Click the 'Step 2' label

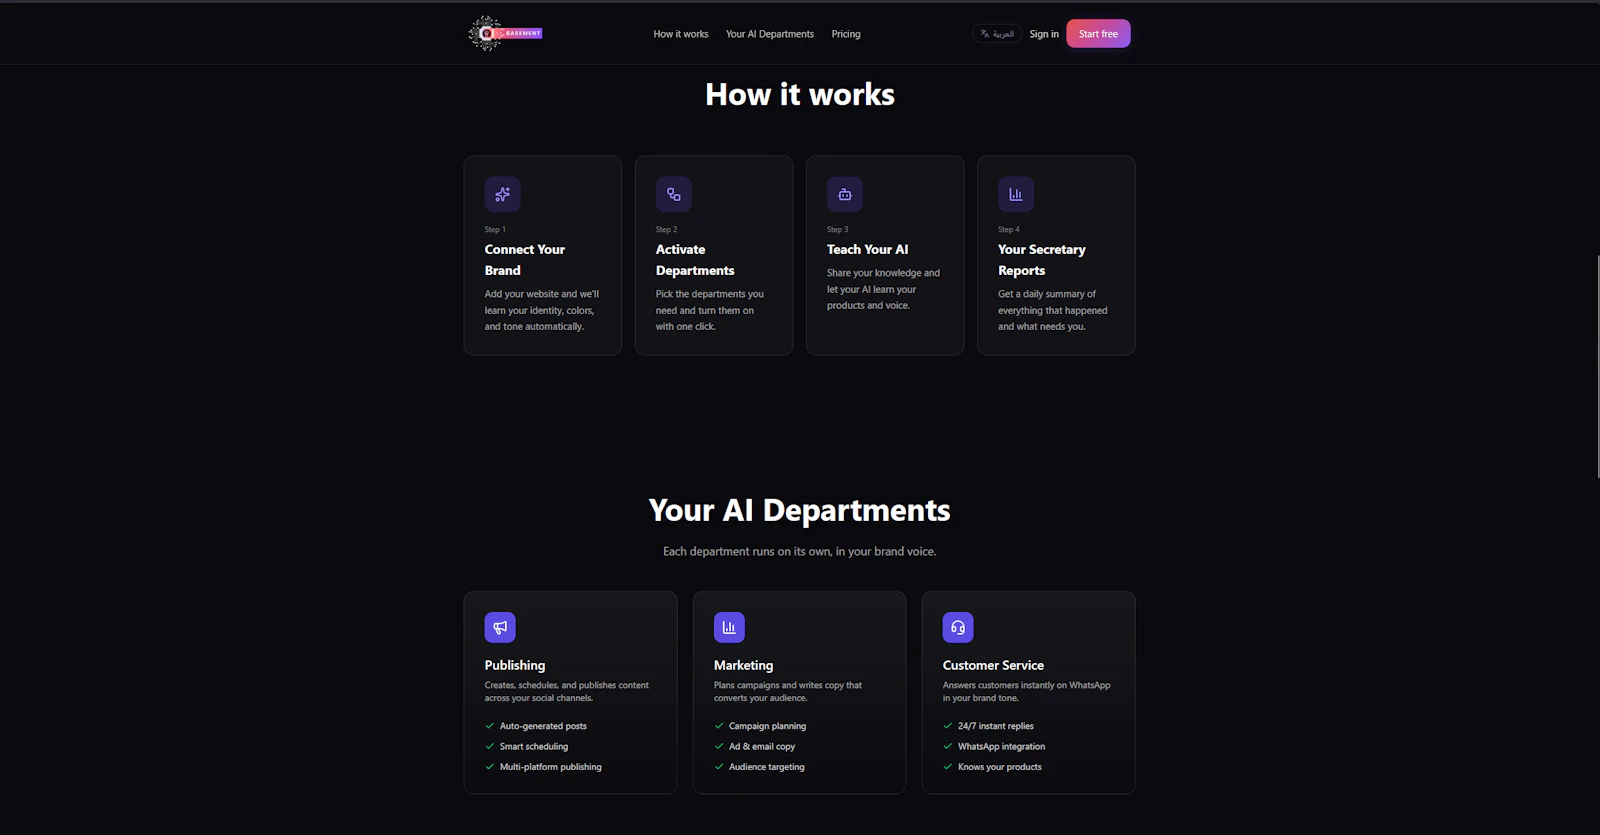click(666, 230)
